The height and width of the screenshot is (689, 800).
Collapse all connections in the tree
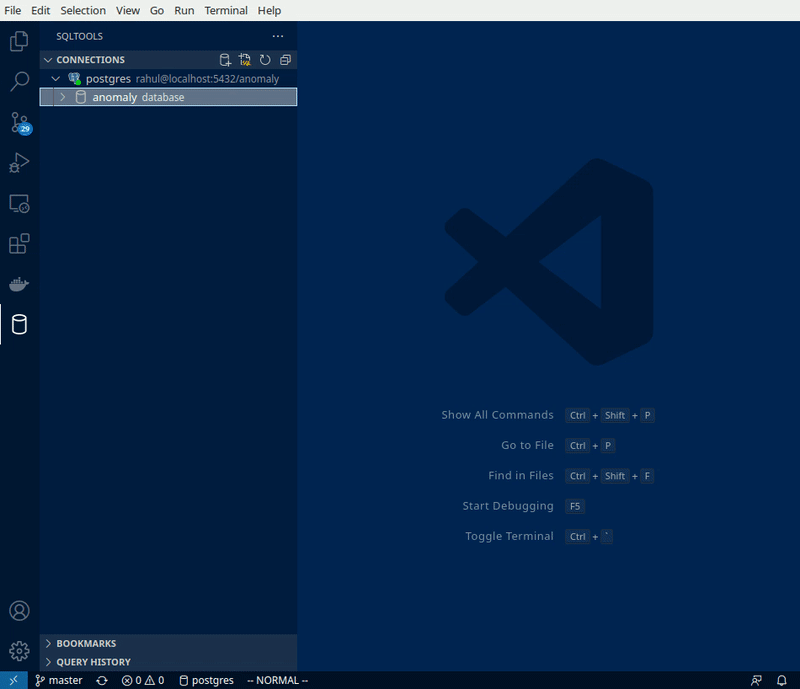[x=285, y=60]
